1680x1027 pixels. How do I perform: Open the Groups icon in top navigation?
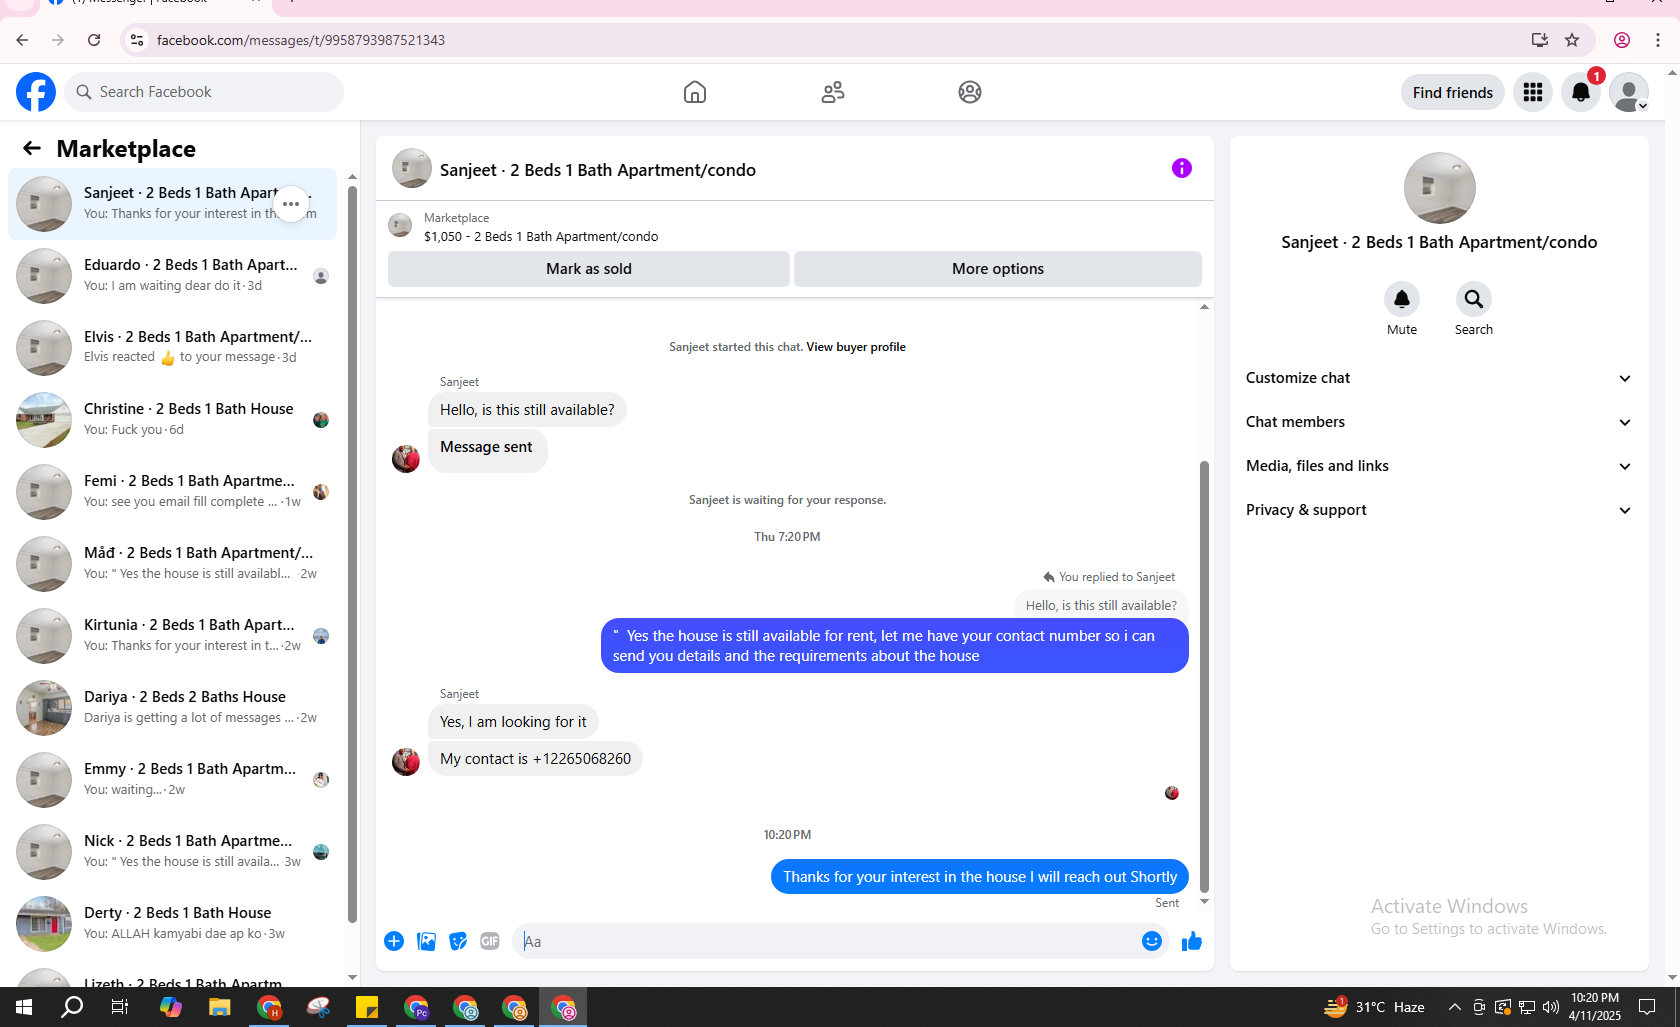pyautogui.click(x=970, y=92)
